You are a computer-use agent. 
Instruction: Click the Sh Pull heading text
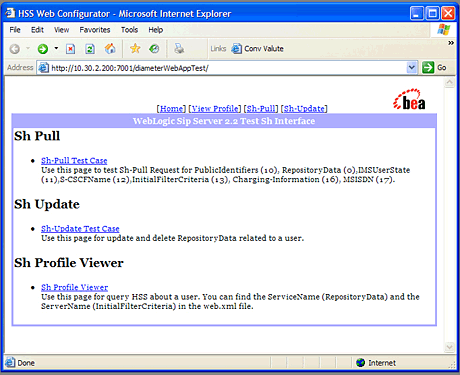tap(37, 136)
